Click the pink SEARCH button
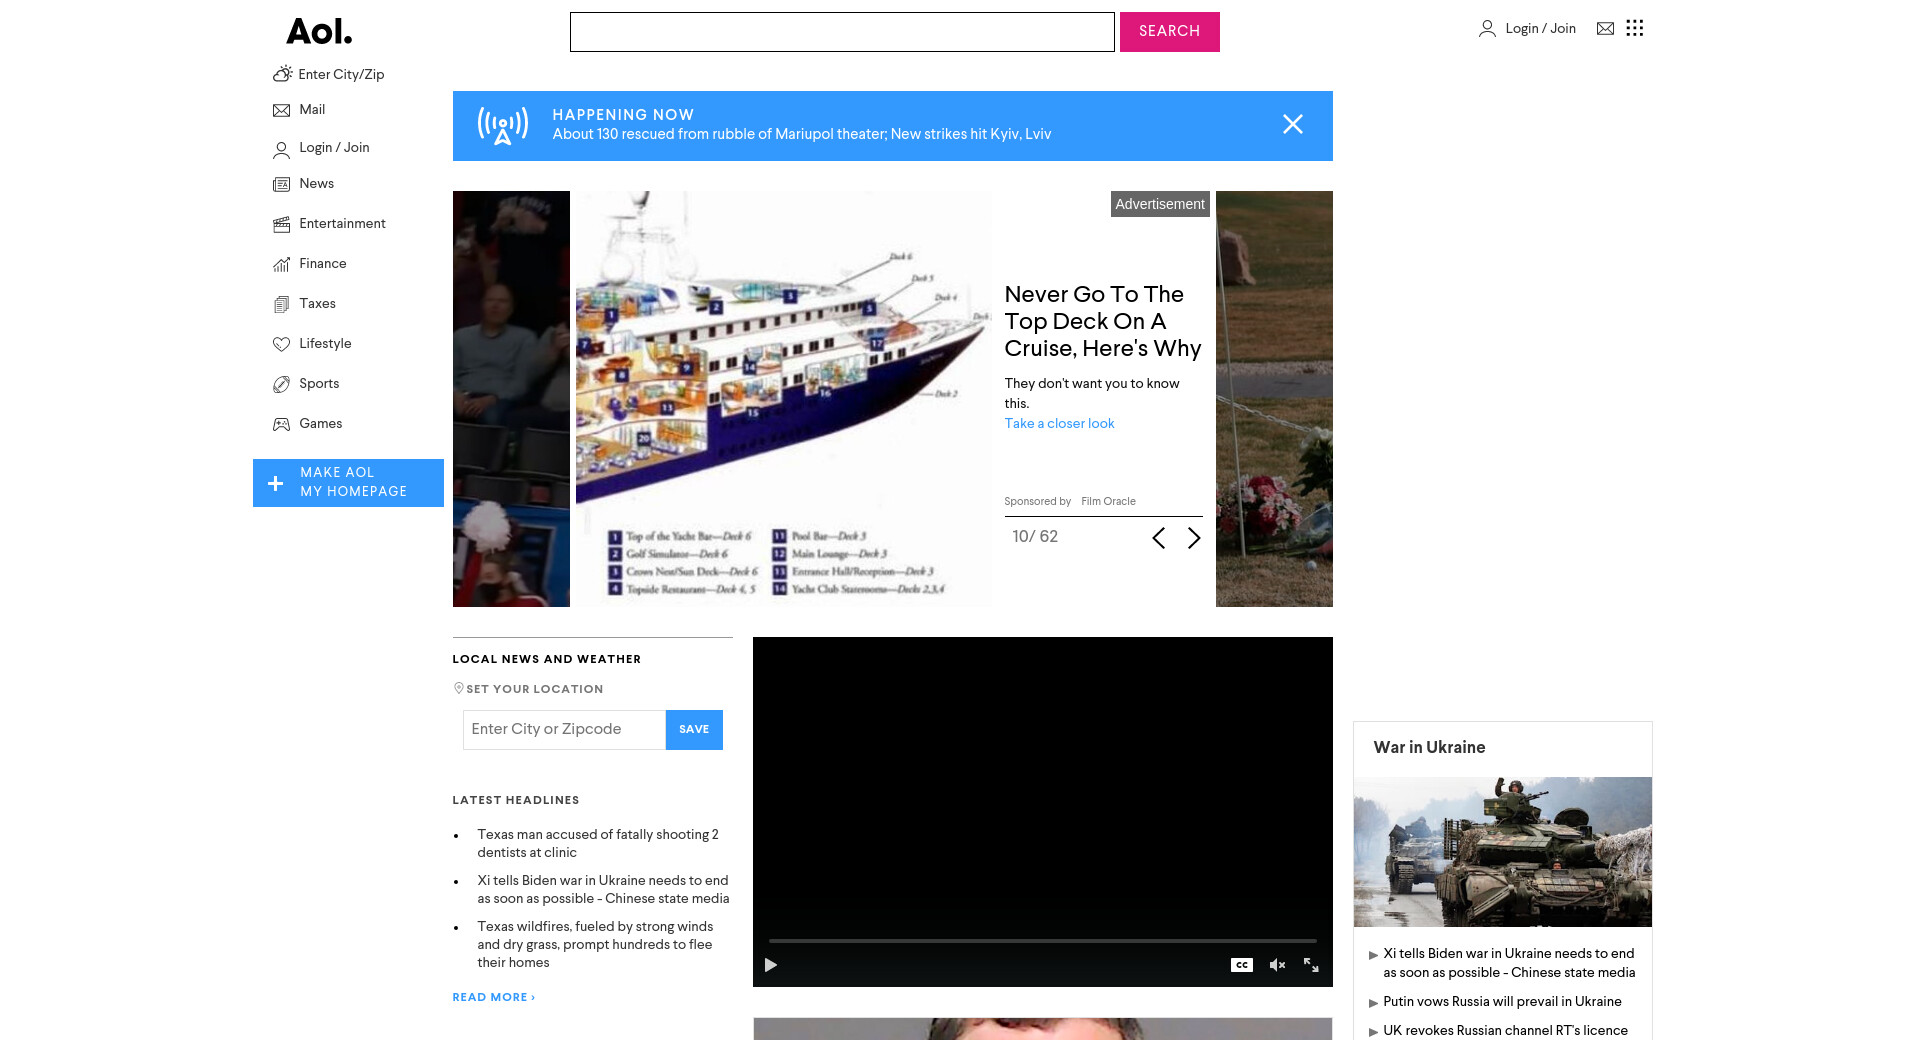 [1170, 32]
